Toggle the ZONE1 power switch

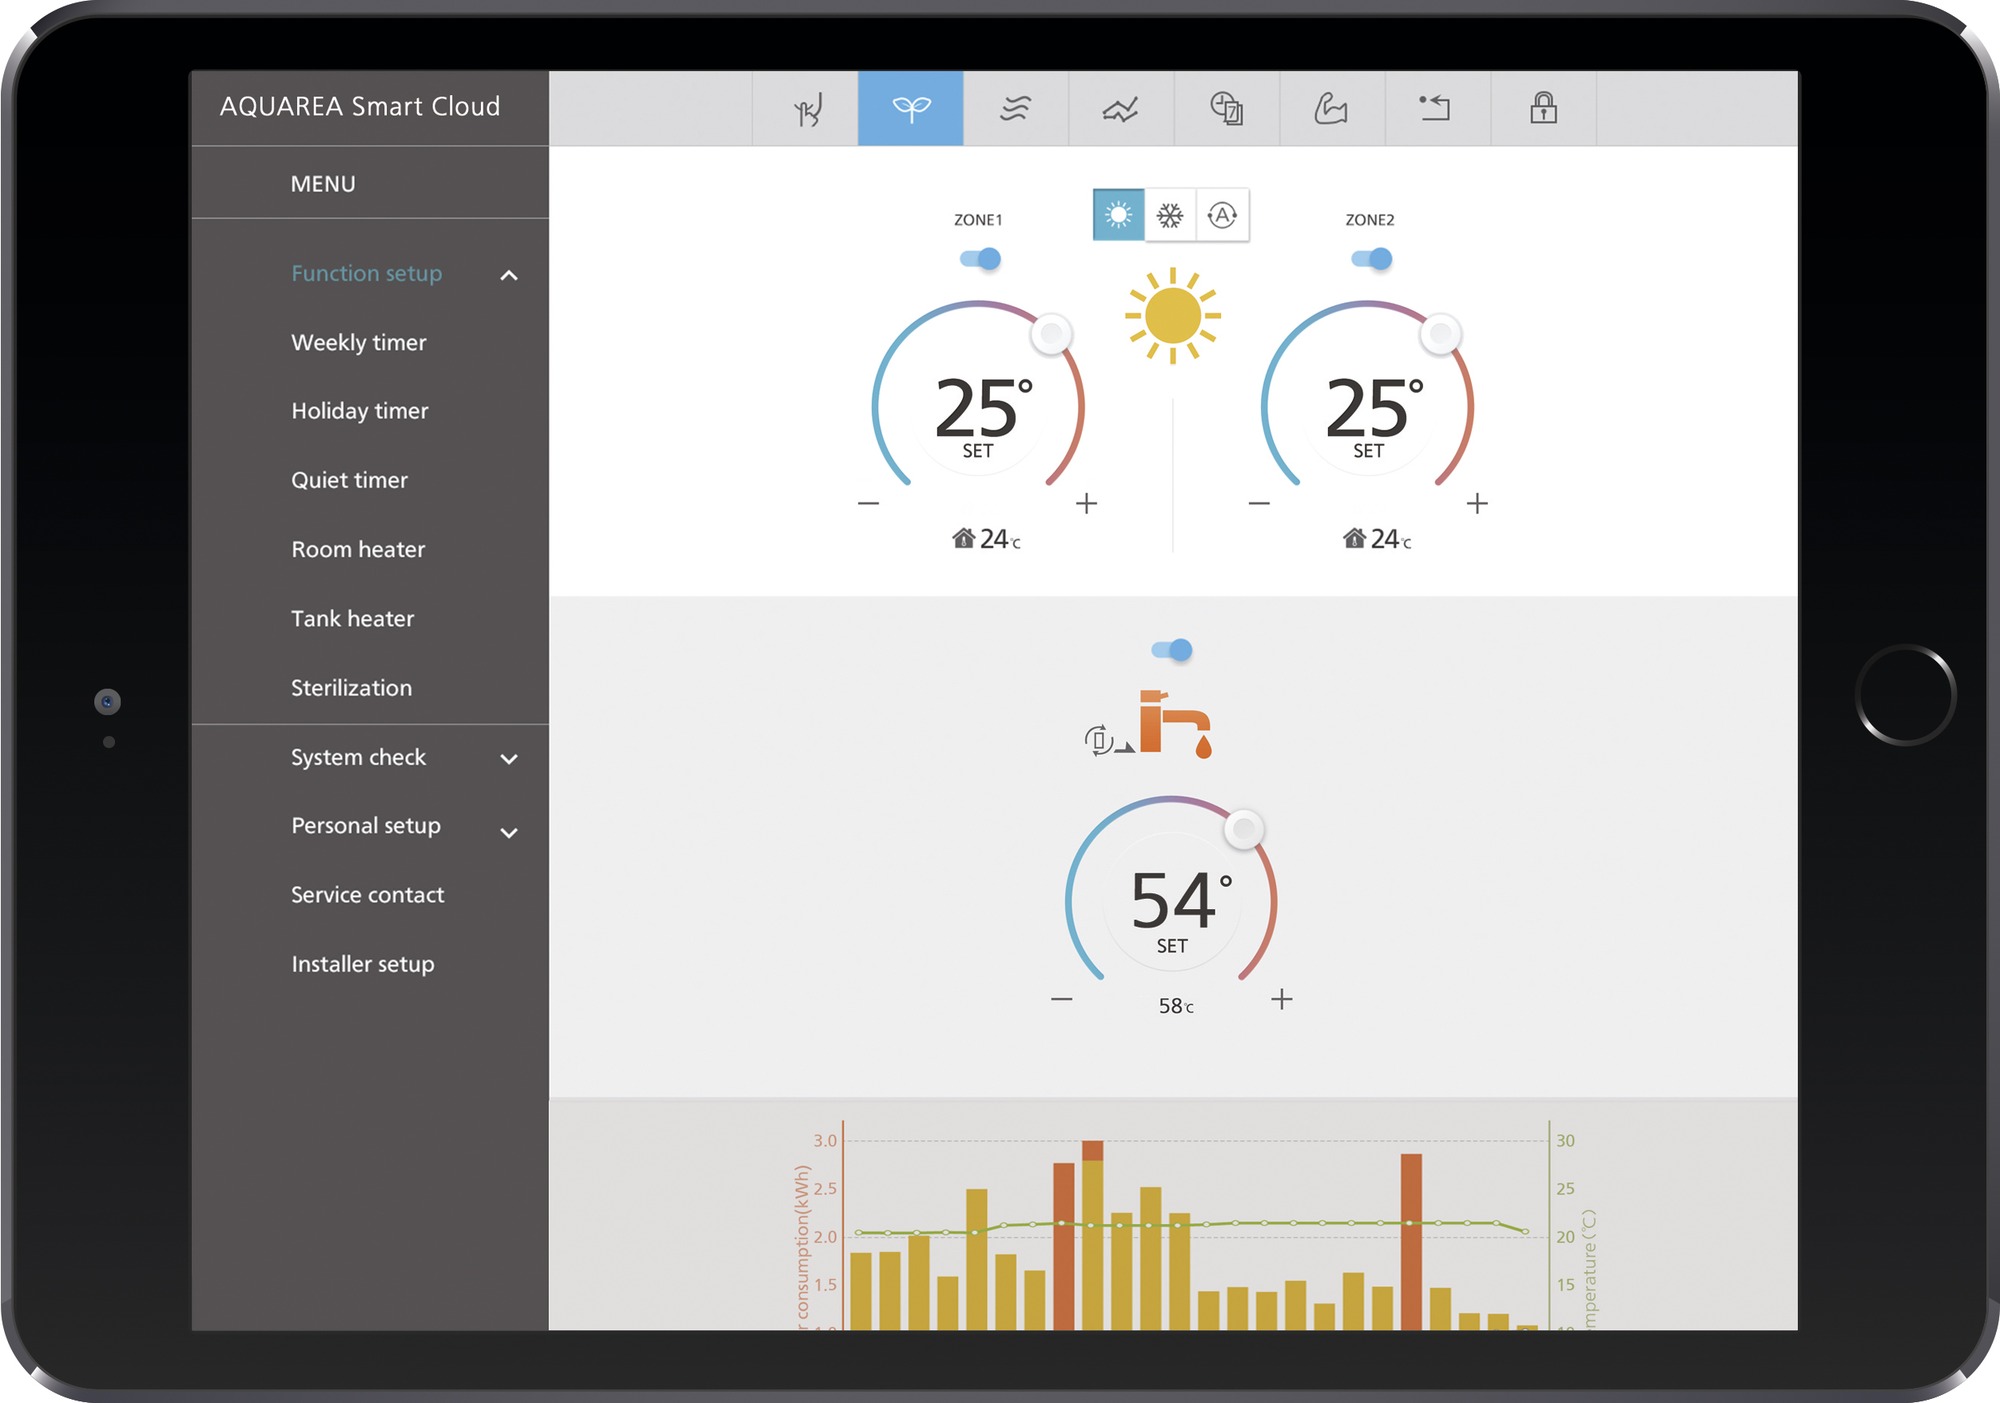980,259
